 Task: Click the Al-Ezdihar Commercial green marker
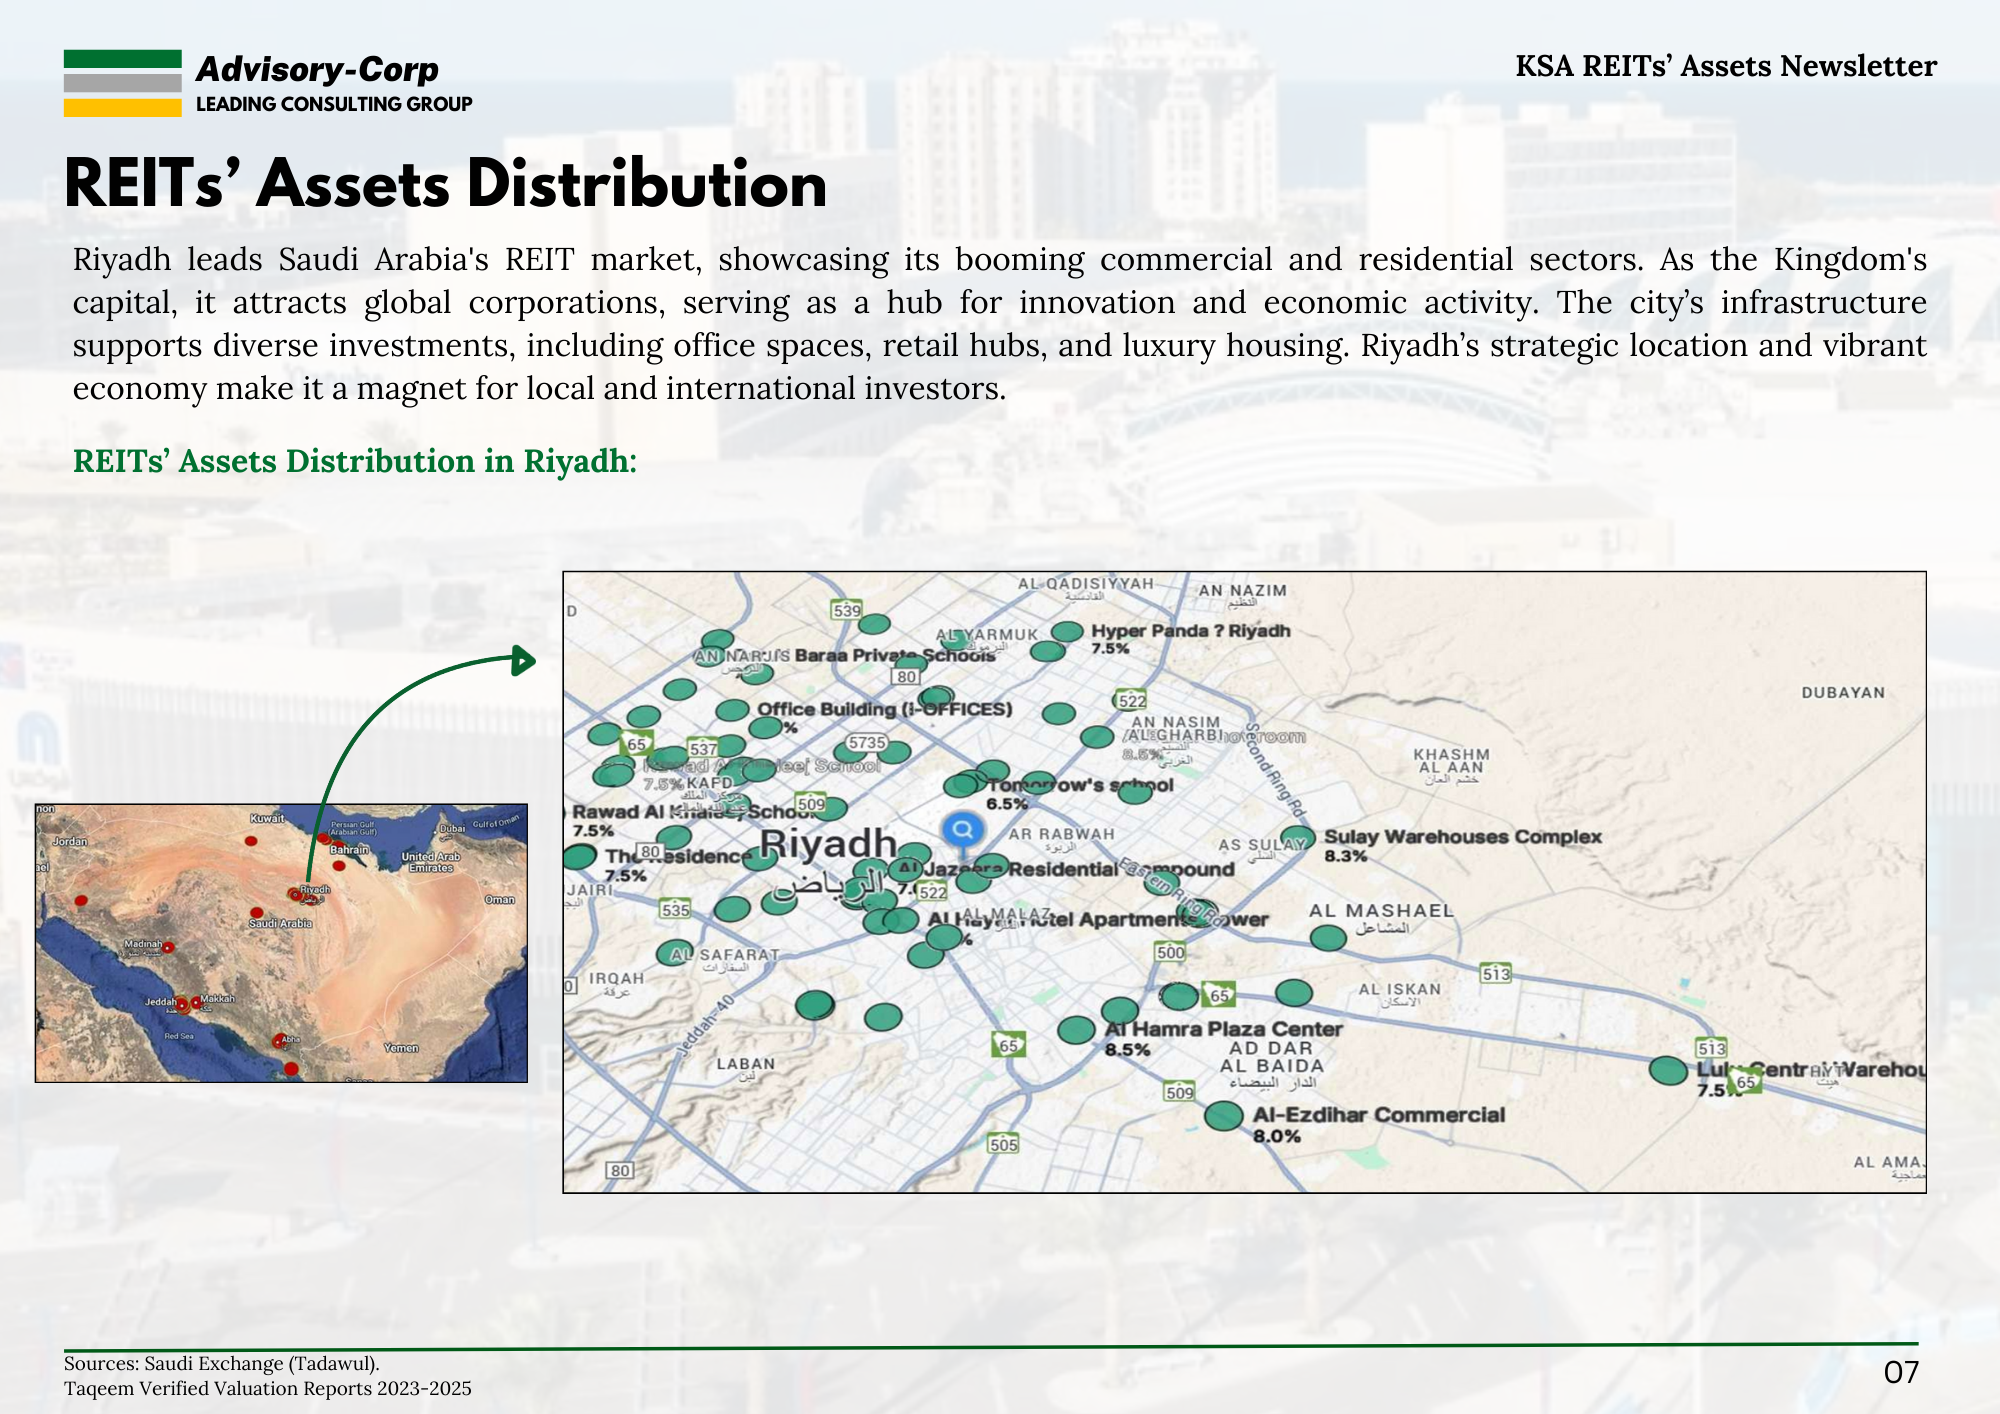[x=1223, y=1115]
